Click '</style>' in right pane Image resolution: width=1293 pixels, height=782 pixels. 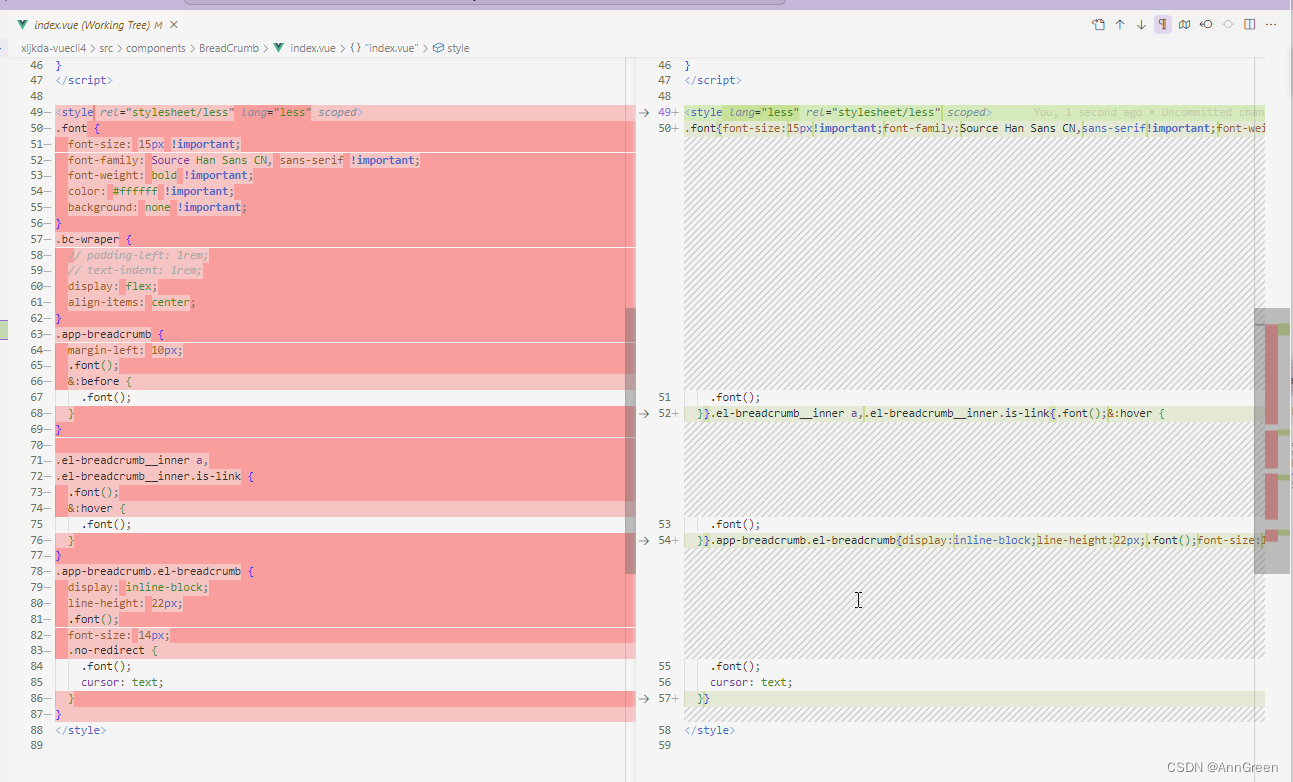710,730
